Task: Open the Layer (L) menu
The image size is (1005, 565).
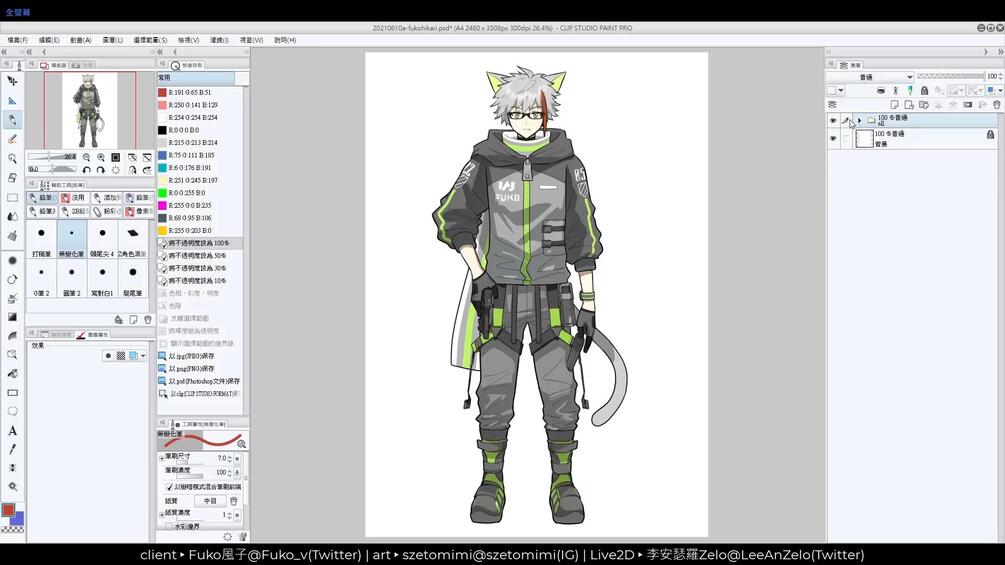Action: (x=113, y=40)
